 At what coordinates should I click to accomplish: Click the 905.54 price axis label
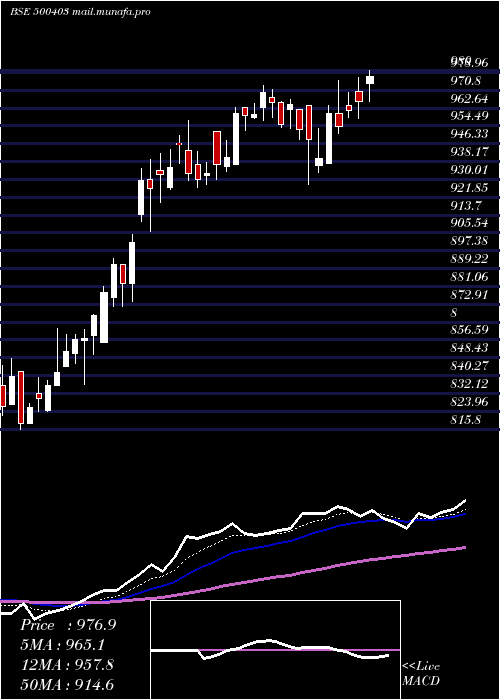(469, 223)
